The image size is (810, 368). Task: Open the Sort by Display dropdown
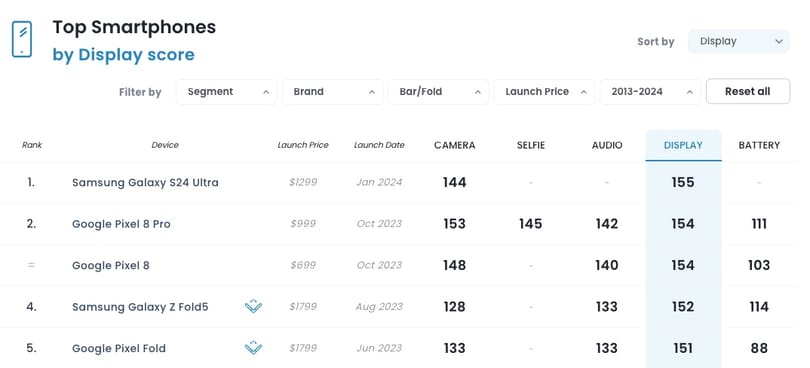pyautogui.click(x=739, y=41)
